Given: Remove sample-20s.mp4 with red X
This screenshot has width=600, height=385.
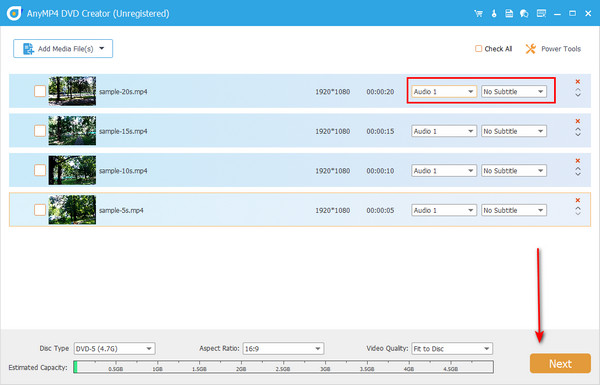Looking at the screenshot, I should [x=578, y=82].
